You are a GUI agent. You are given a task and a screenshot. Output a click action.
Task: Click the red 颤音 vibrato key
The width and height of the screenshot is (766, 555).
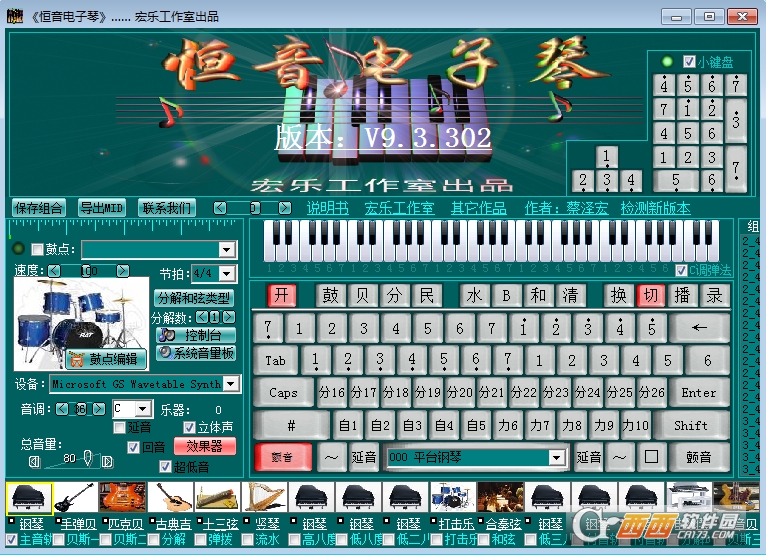tap(282, 457)
